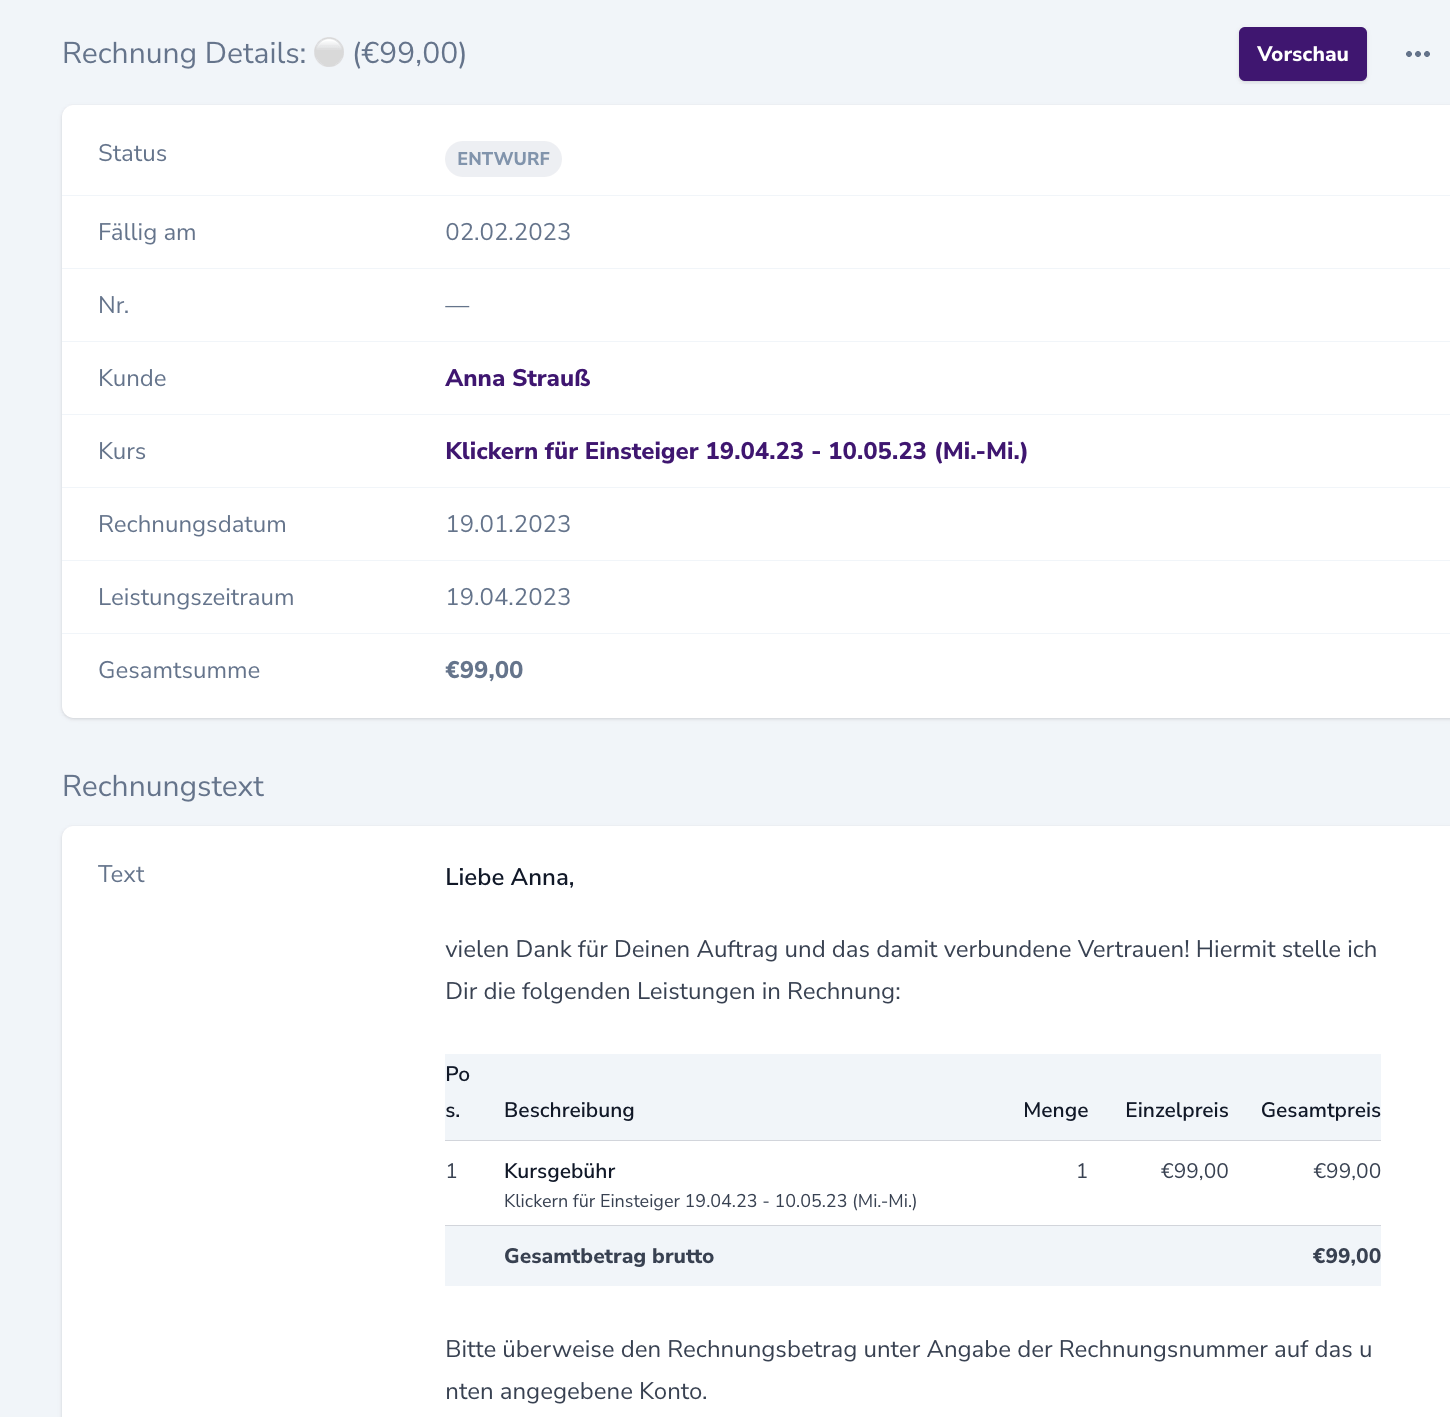Click the Kursgebühr description cell
This screenshot has height=1417, width=1450.
559,1171
